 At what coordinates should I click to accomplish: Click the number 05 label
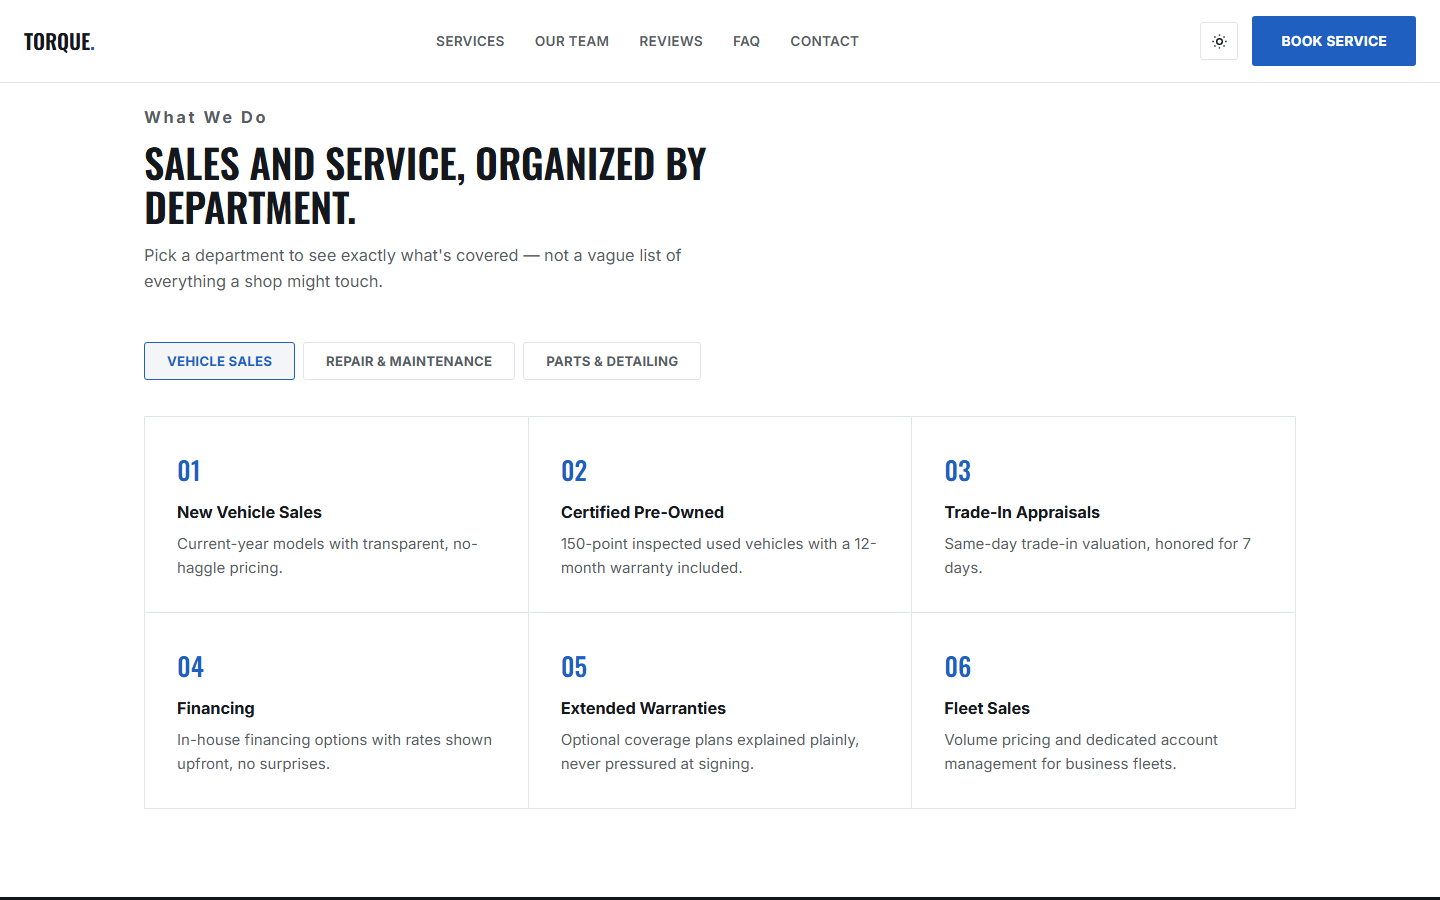point(574,667)
